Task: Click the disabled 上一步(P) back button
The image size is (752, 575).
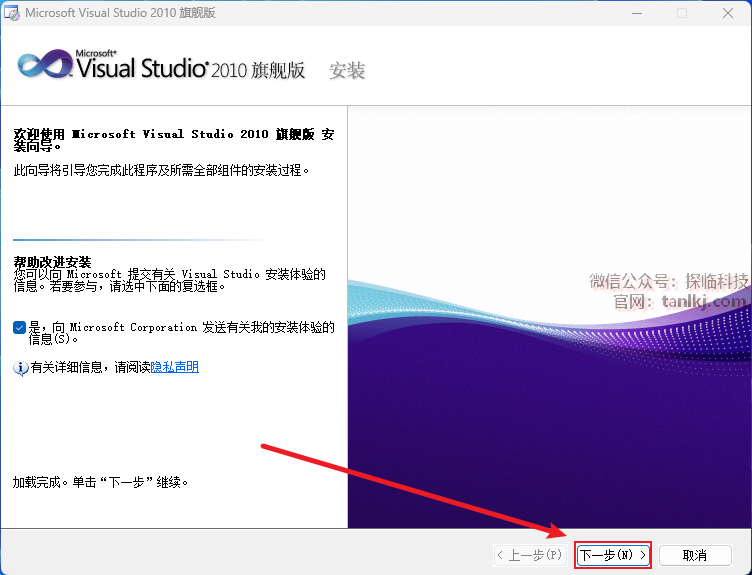Action: click(x=530, y=554)
